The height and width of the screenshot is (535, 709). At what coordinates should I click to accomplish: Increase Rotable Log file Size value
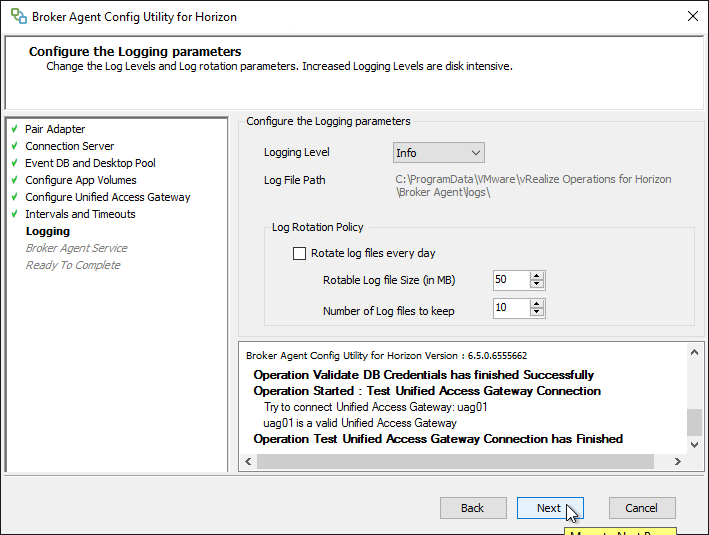[537, 276]
